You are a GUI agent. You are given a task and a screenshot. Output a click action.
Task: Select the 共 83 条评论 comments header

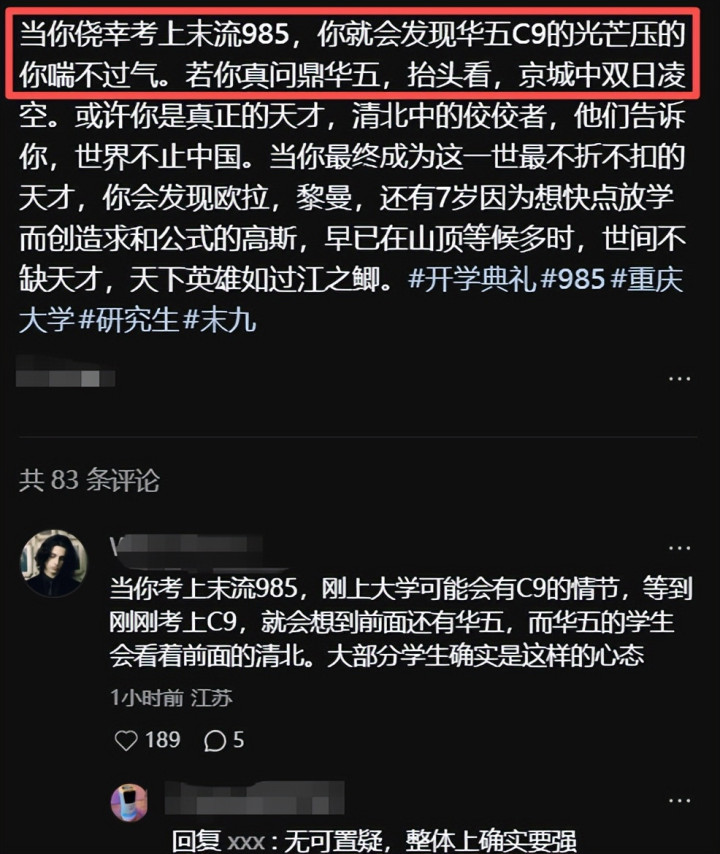click(x=89, y=480)
